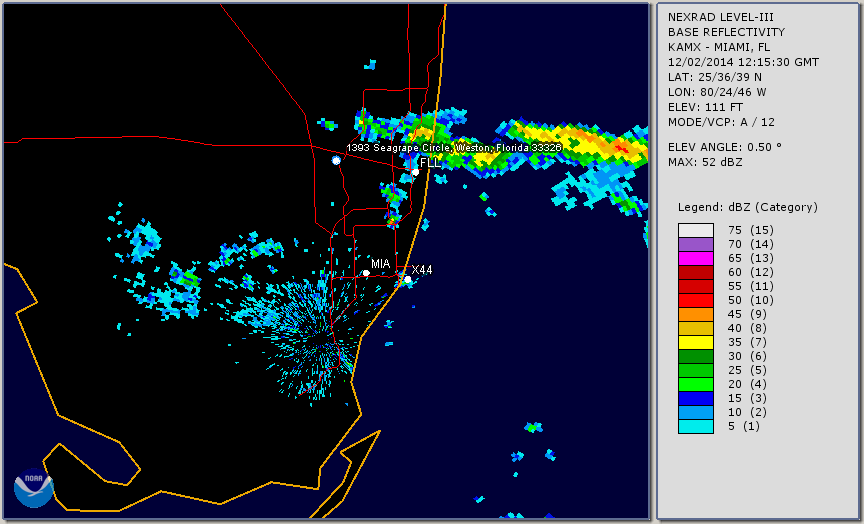Select the 70 dBZ purple legend swatch
864x524 pixels.
click(x=695, y=244)
